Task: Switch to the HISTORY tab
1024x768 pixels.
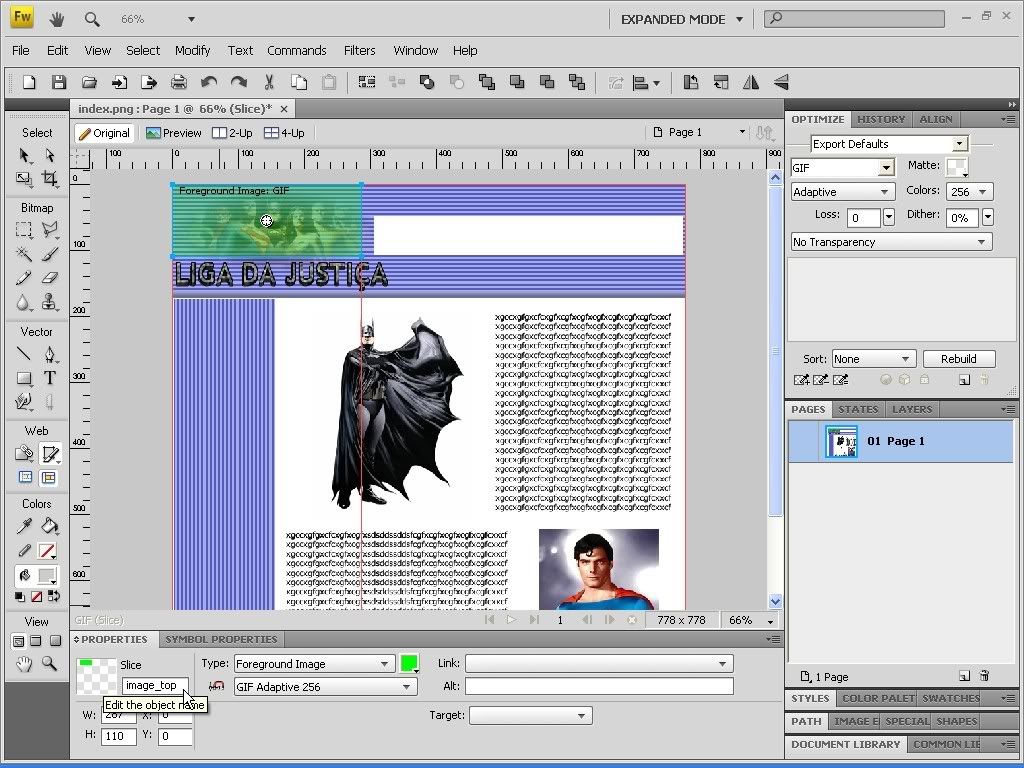Action: [x=881, y=120]
